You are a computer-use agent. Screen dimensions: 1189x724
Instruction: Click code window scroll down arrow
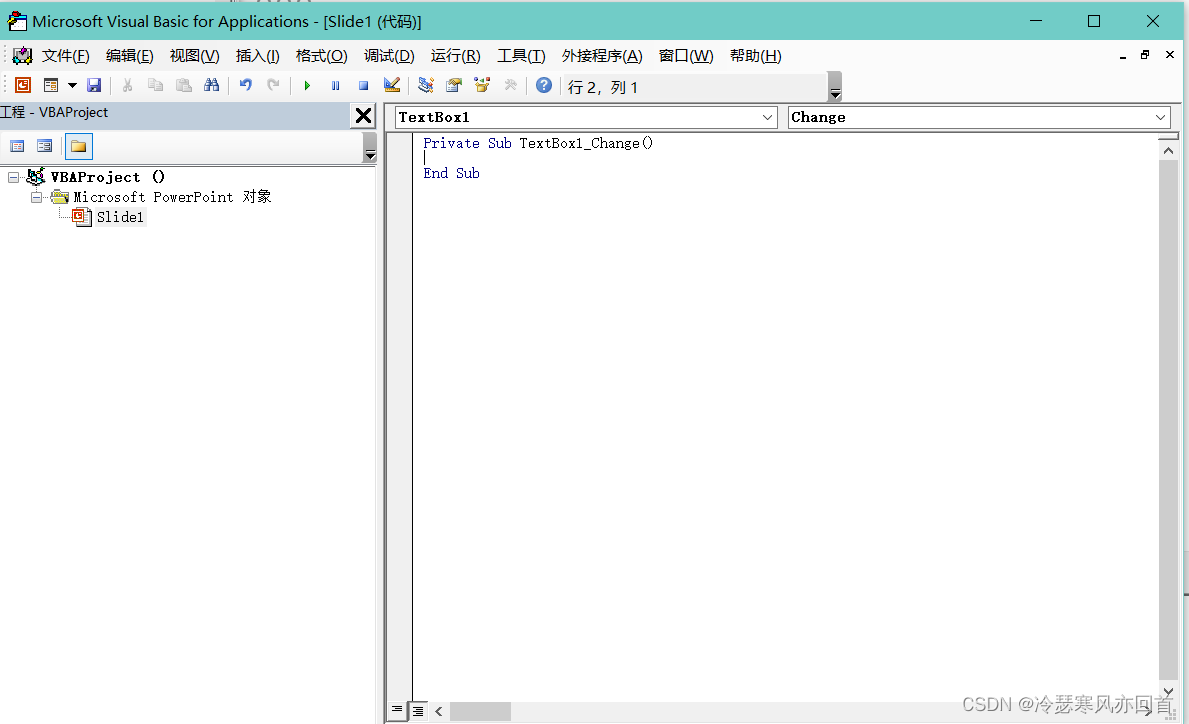point(1169,691)
